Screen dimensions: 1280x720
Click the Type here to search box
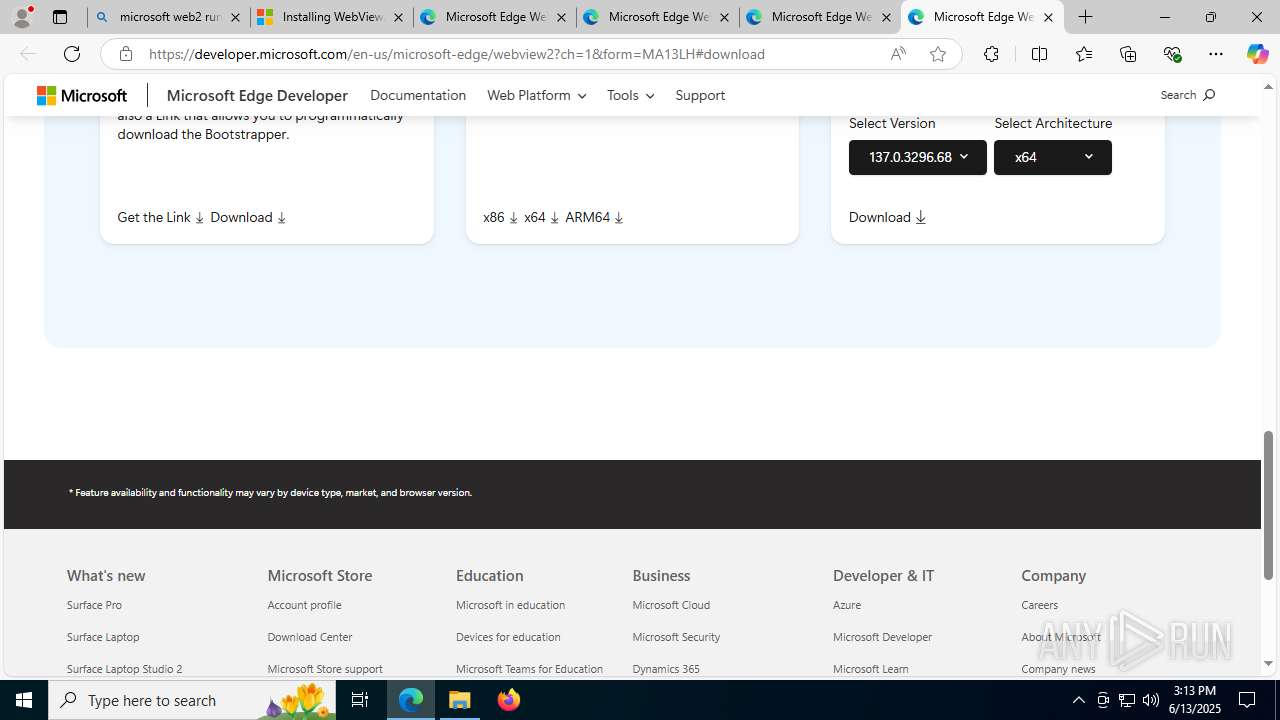192,700
